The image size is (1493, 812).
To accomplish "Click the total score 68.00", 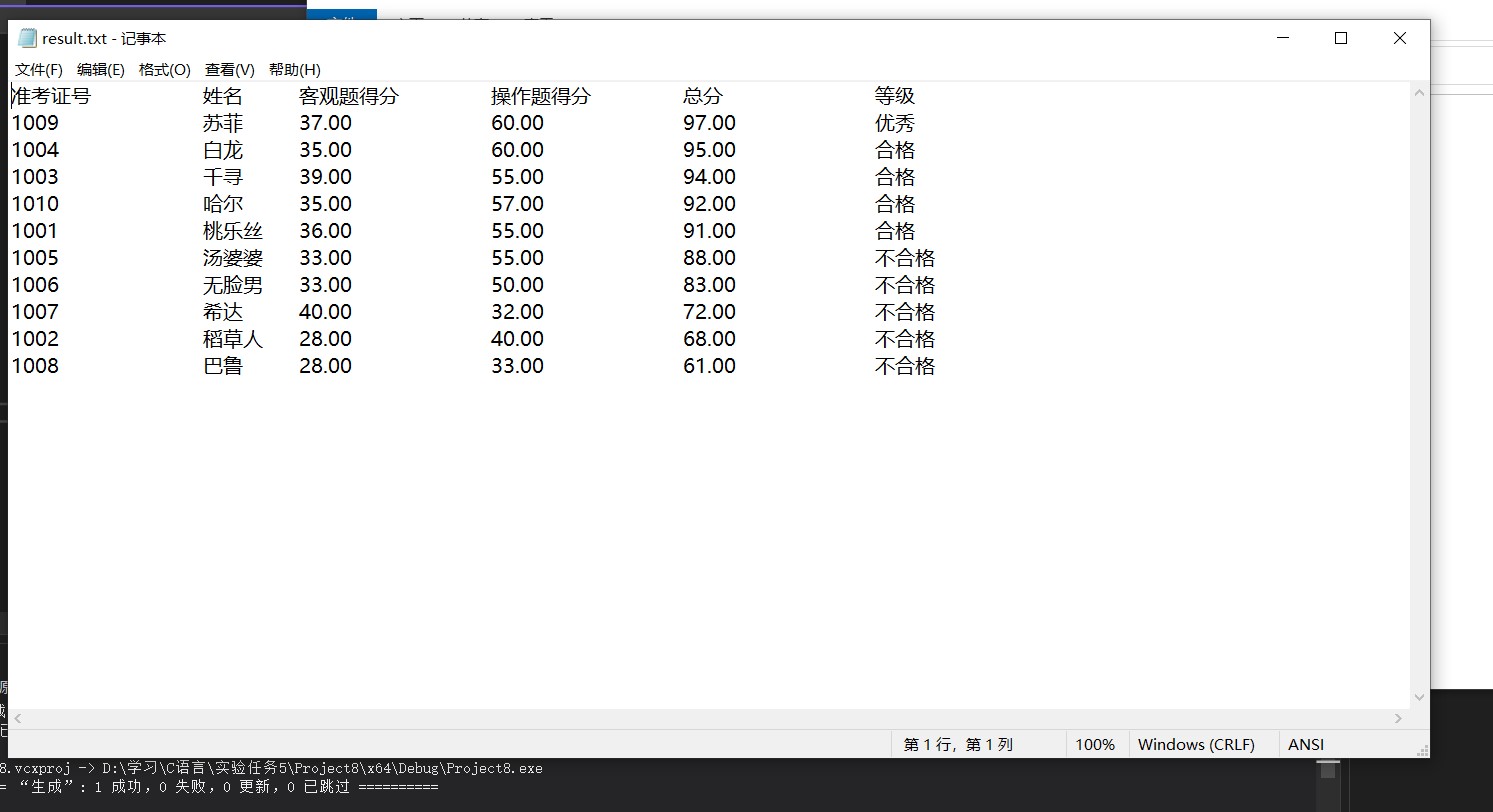I will point(709,339).
